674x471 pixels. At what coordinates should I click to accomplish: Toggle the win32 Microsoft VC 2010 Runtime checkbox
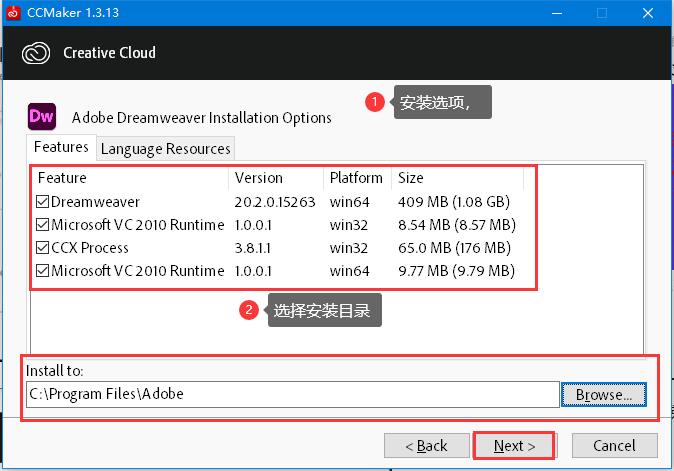(42, 225)
